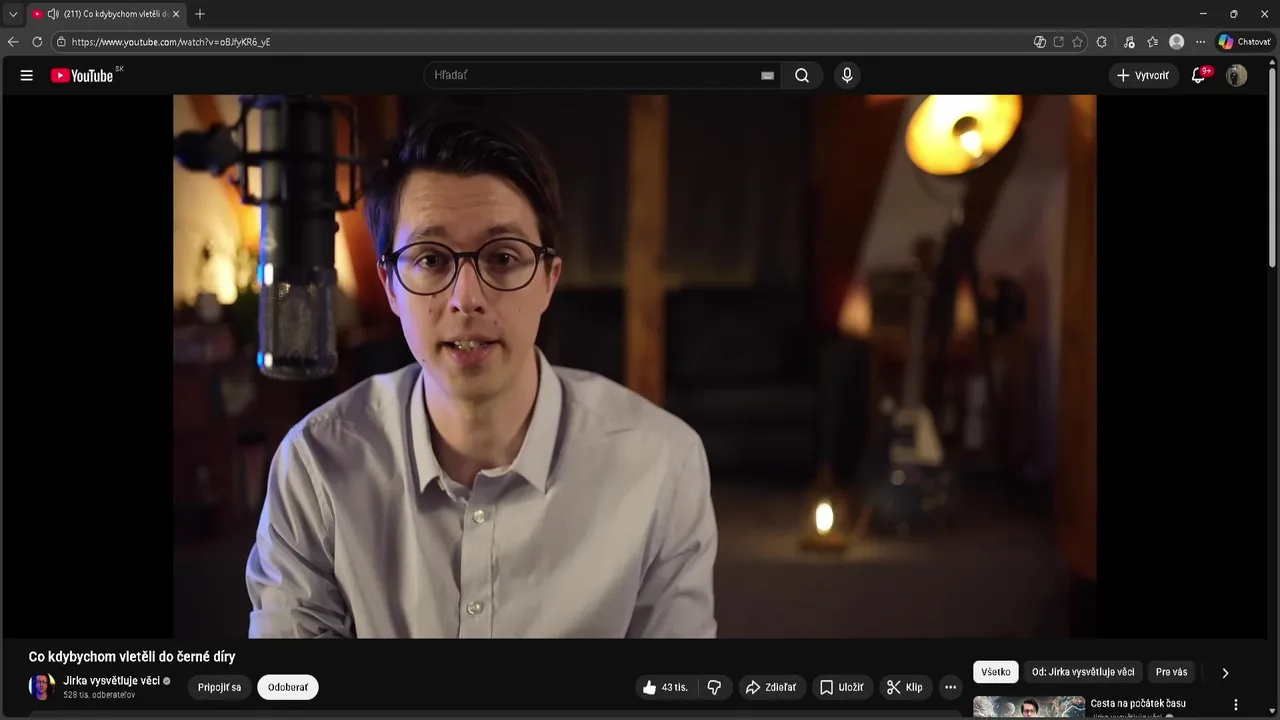View site information lock icon

click(x=61, y=42)
